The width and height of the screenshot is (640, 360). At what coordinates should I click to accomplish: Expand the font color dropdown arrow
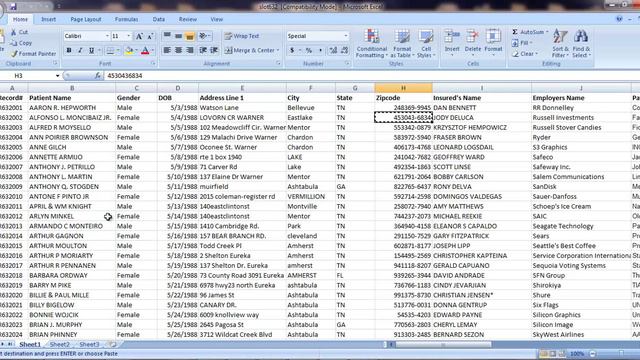[153, 50]
